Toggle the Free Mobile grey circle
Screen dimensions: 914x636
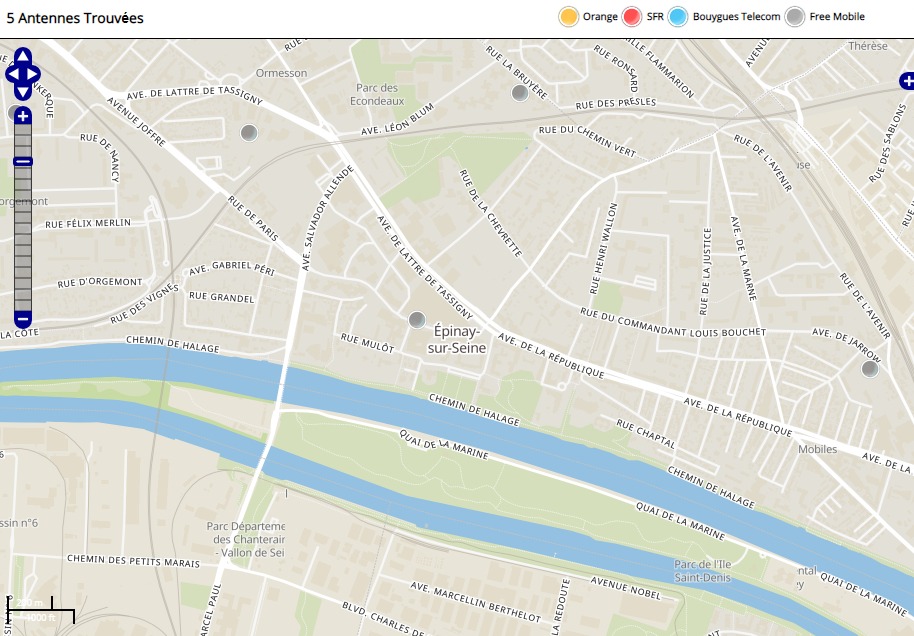795,16
